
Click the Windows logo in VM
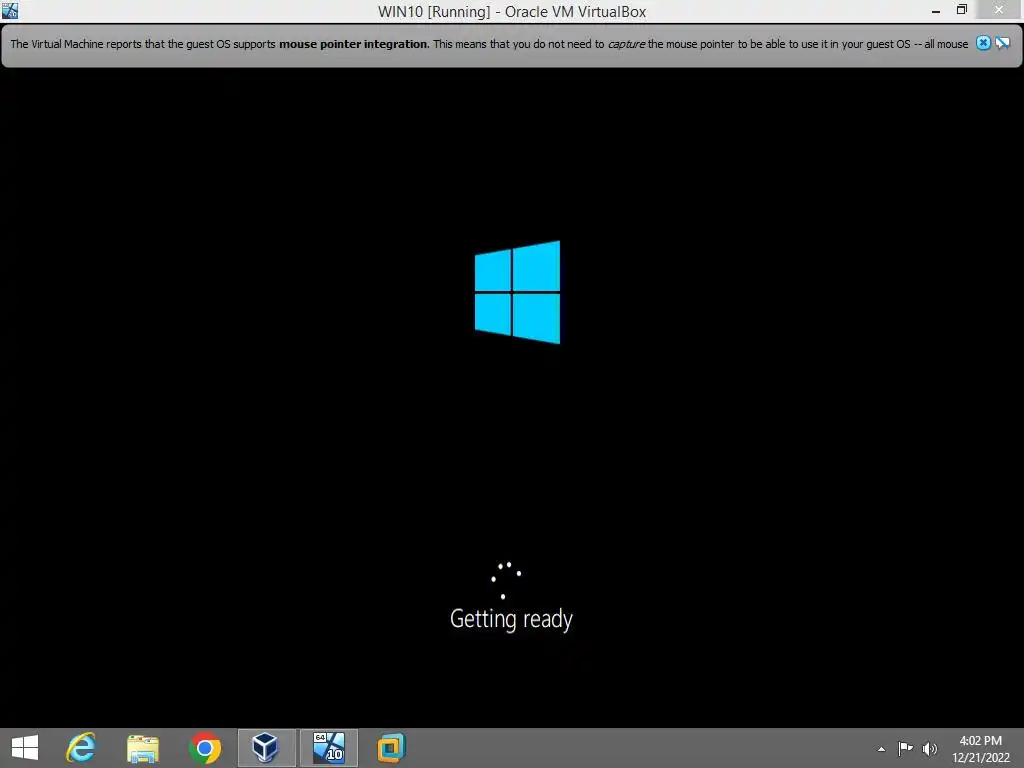coord(517,292)
